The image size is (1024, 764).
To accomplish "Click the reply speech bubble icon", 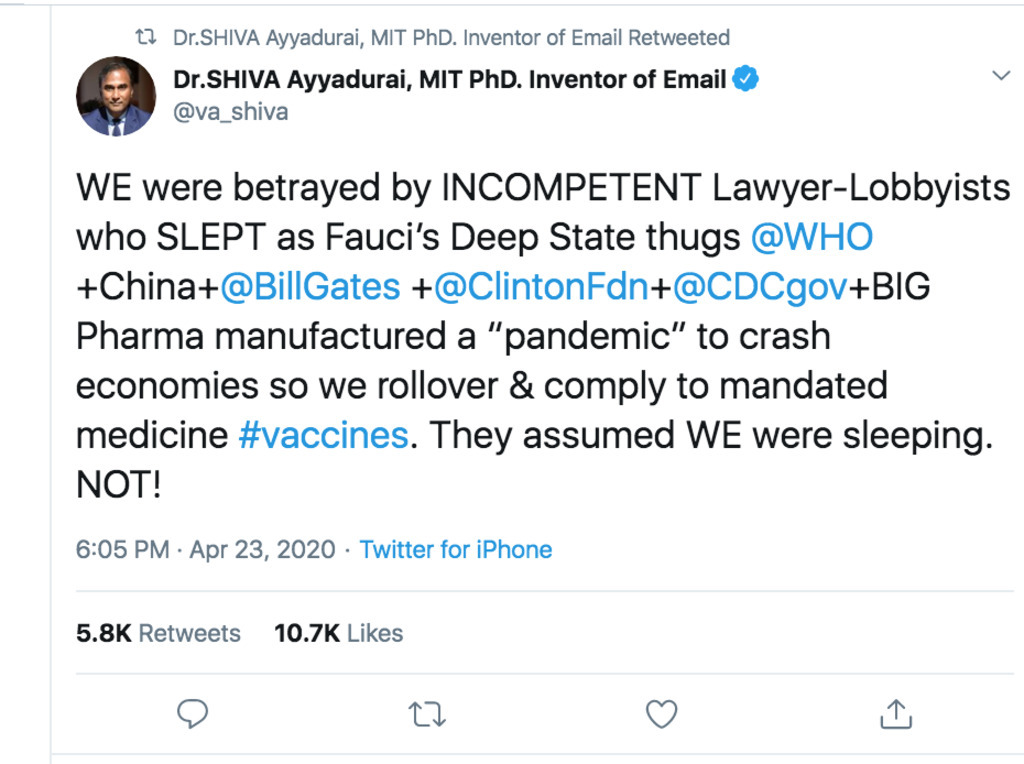I will [192, 713].
